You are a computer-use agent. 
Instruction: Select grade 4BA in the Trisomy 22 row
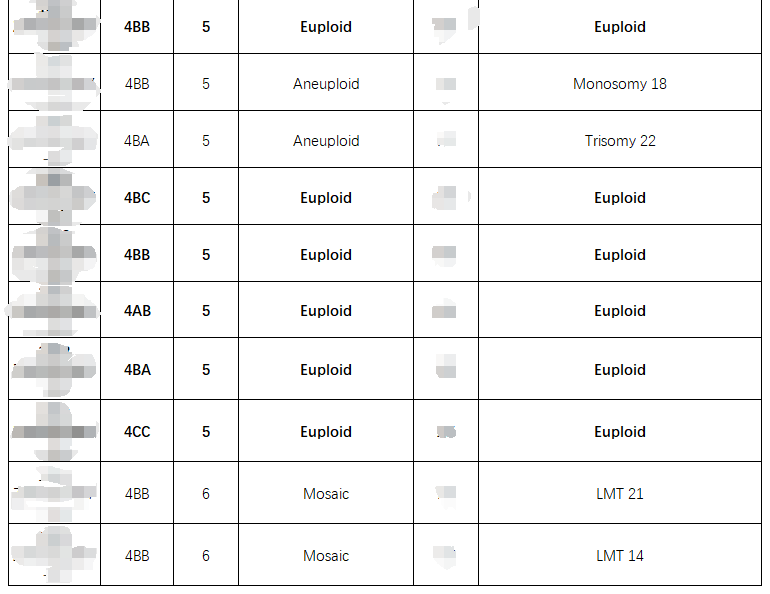pos(137,141)
